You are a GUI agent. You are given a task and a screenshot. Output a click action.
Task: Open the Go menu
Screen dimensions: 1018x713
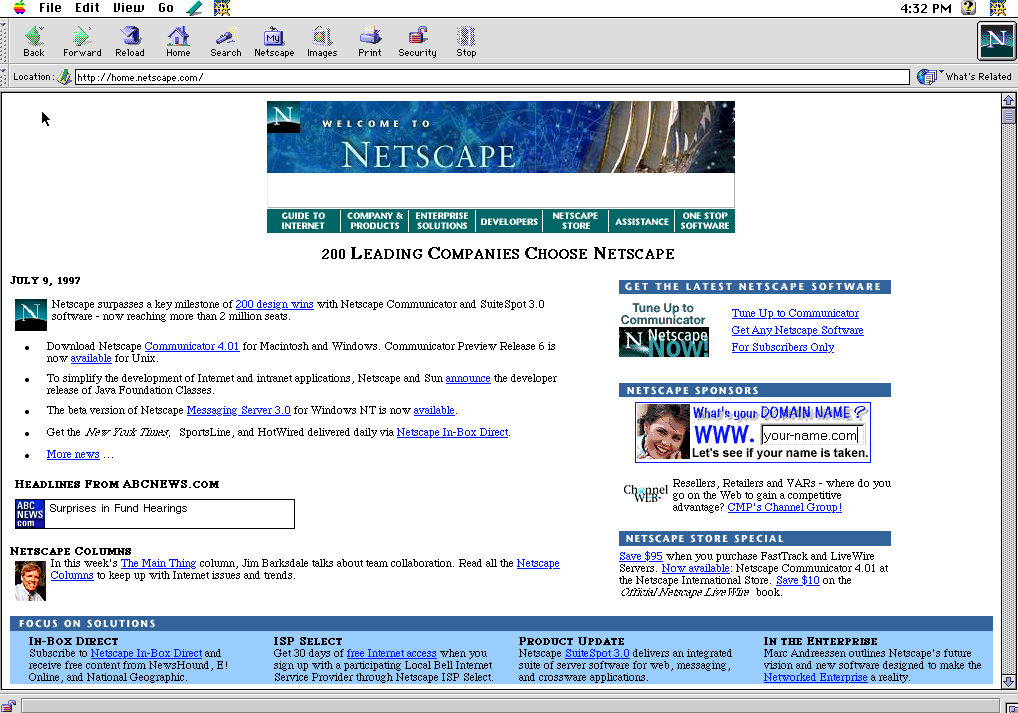165,7
